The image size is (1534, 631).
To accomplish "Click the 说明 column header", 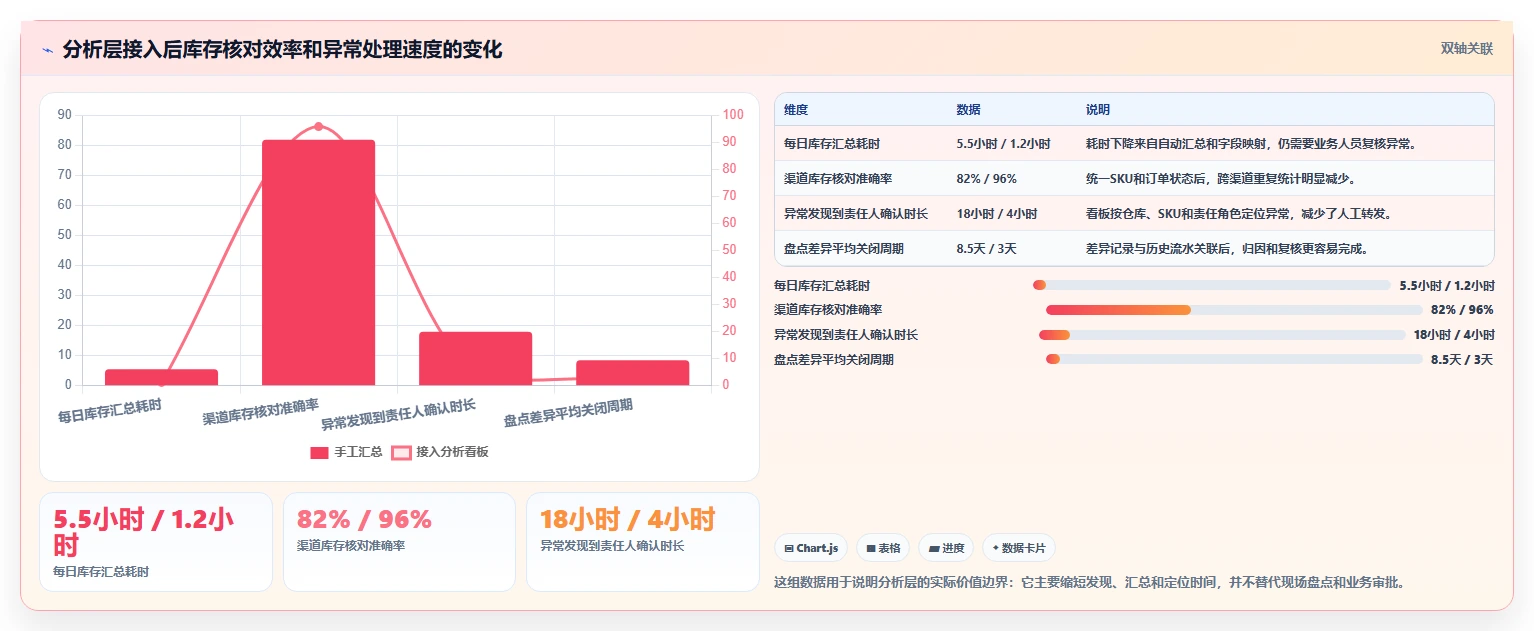I will pyautogui.click(x=1098, y=110).
